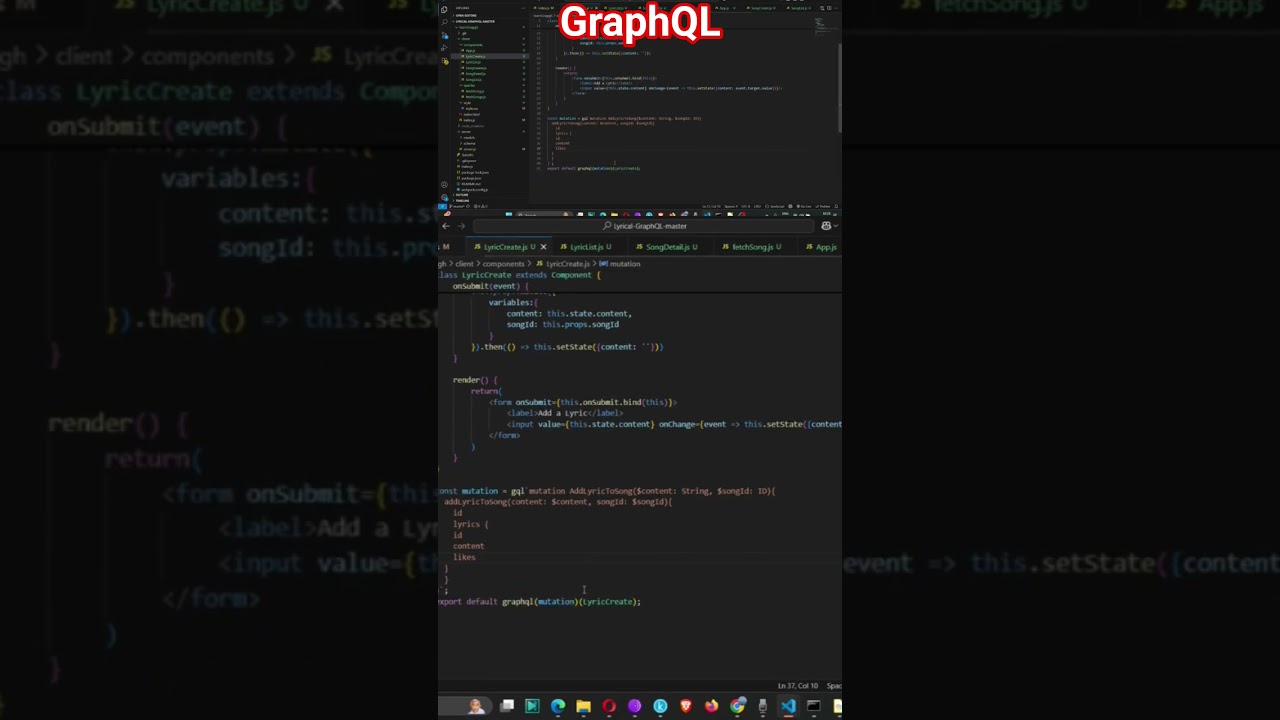Click 'export default graphql(mutation)(LyricCreate);' line
Viewport: 1280px width, 720px height.
pyautogui.click(x=540, y=602)
